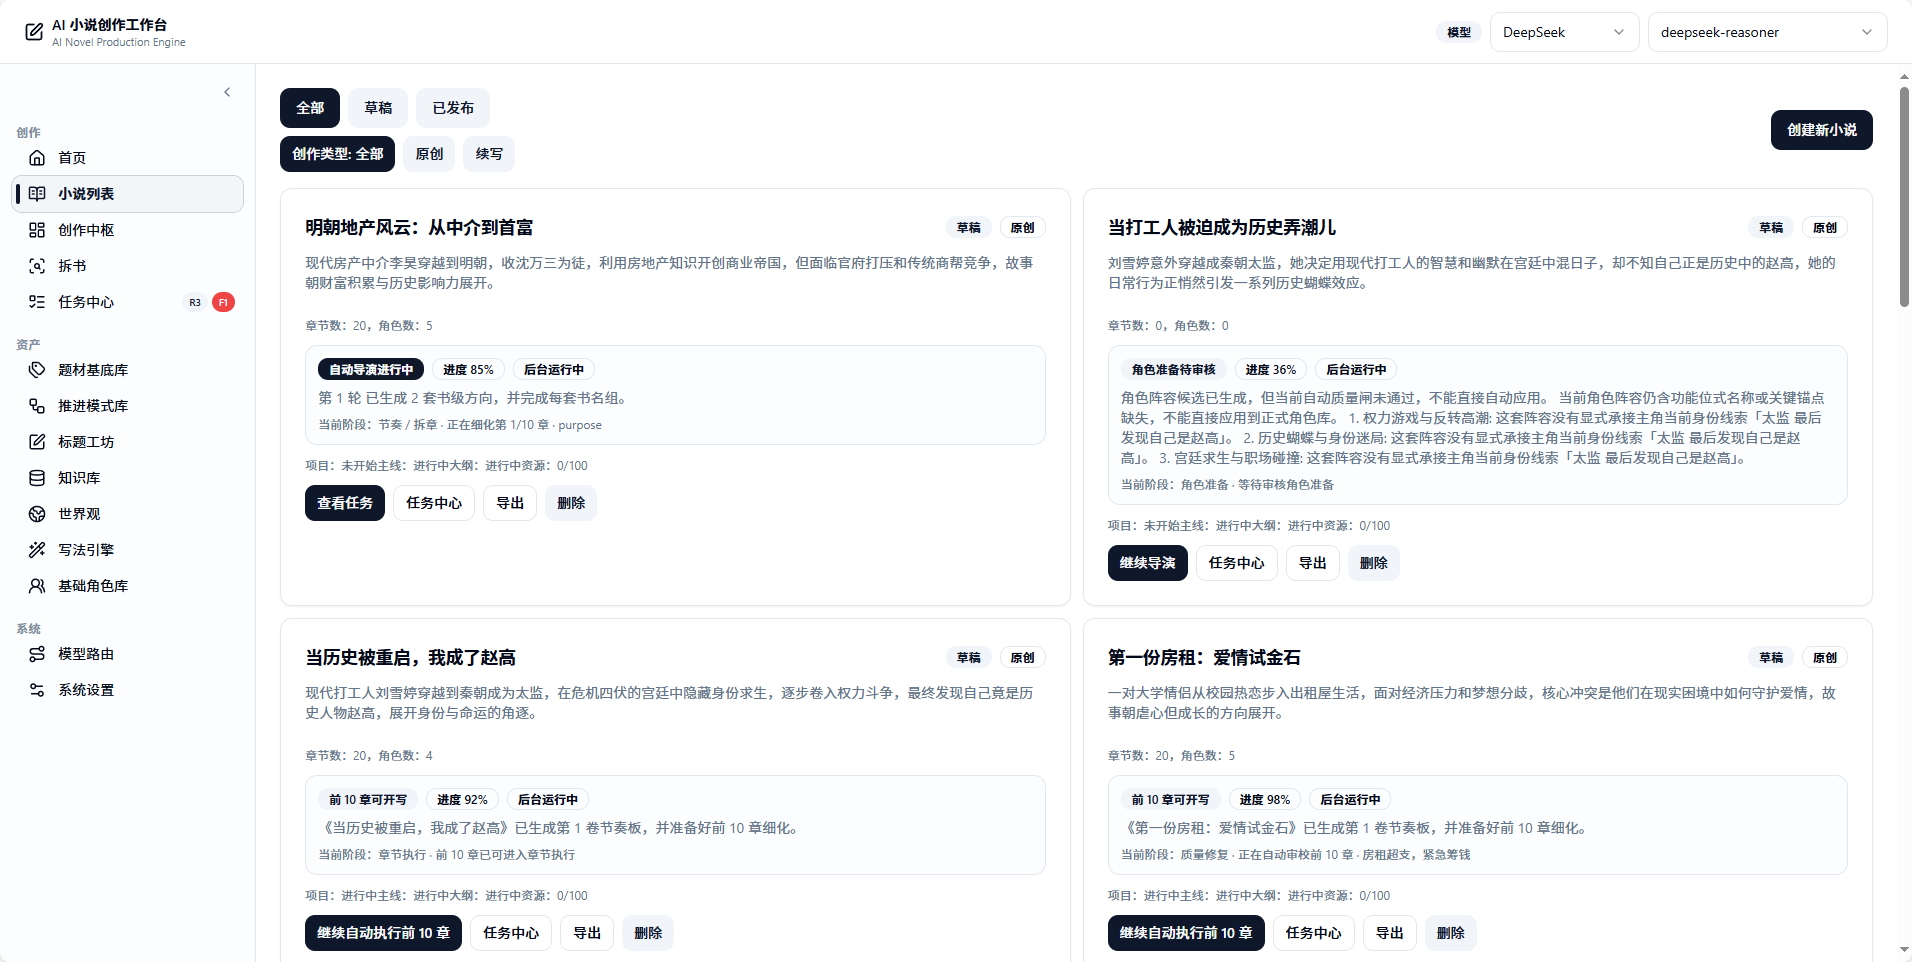Image resolution: width=1912 pixels, height=962 pixels.
Task: Open the 基础角色库 character library
Action: pyautogui.click(x=93, y=585)
